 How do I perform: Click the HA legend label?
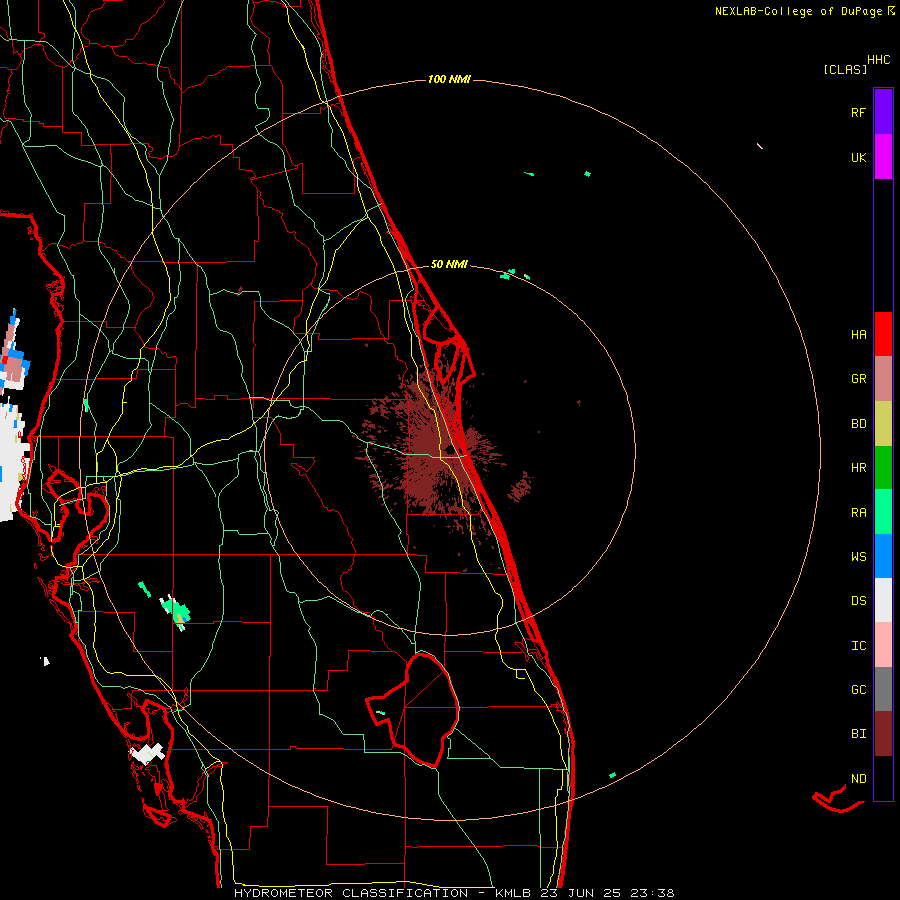coord(858,335)
